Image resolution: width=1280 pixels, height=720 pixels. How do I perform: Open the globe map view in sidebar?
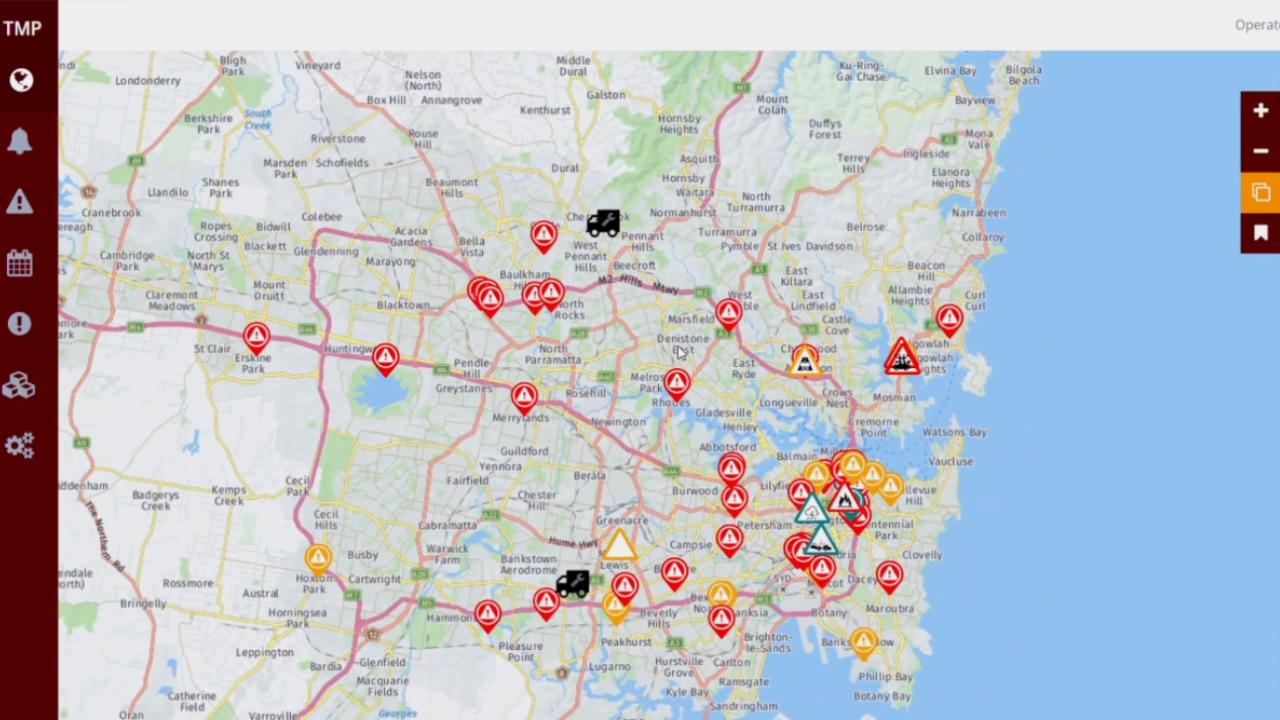21,80
